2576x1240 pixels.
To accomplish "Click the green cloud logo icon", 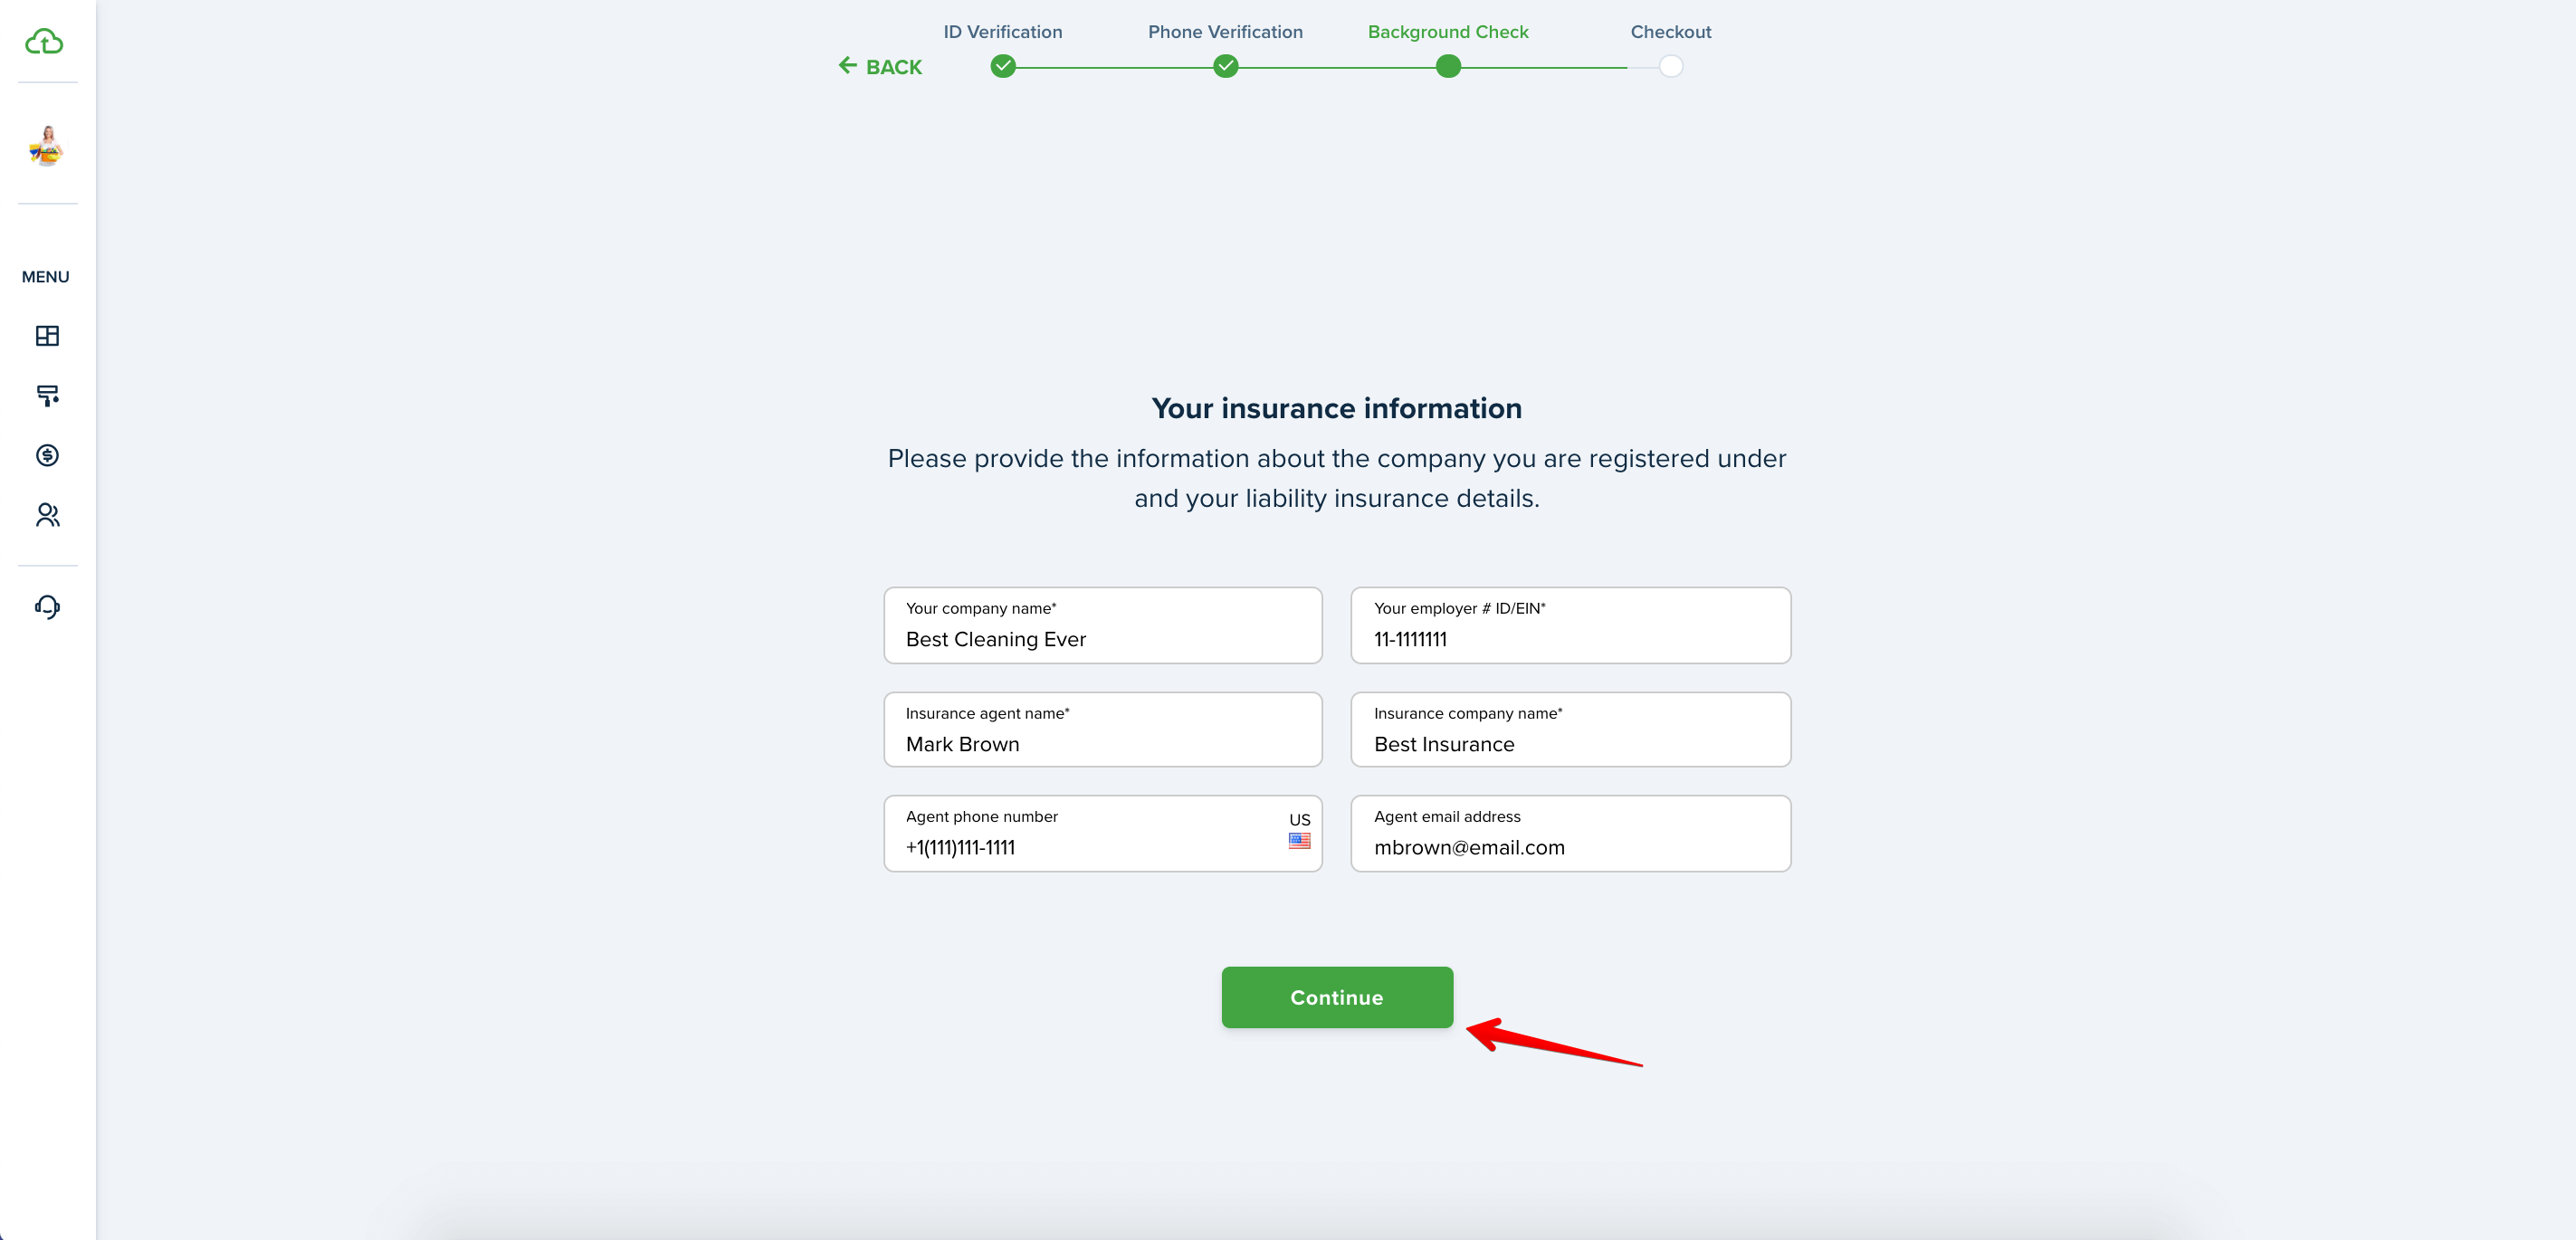I will 44,41.
